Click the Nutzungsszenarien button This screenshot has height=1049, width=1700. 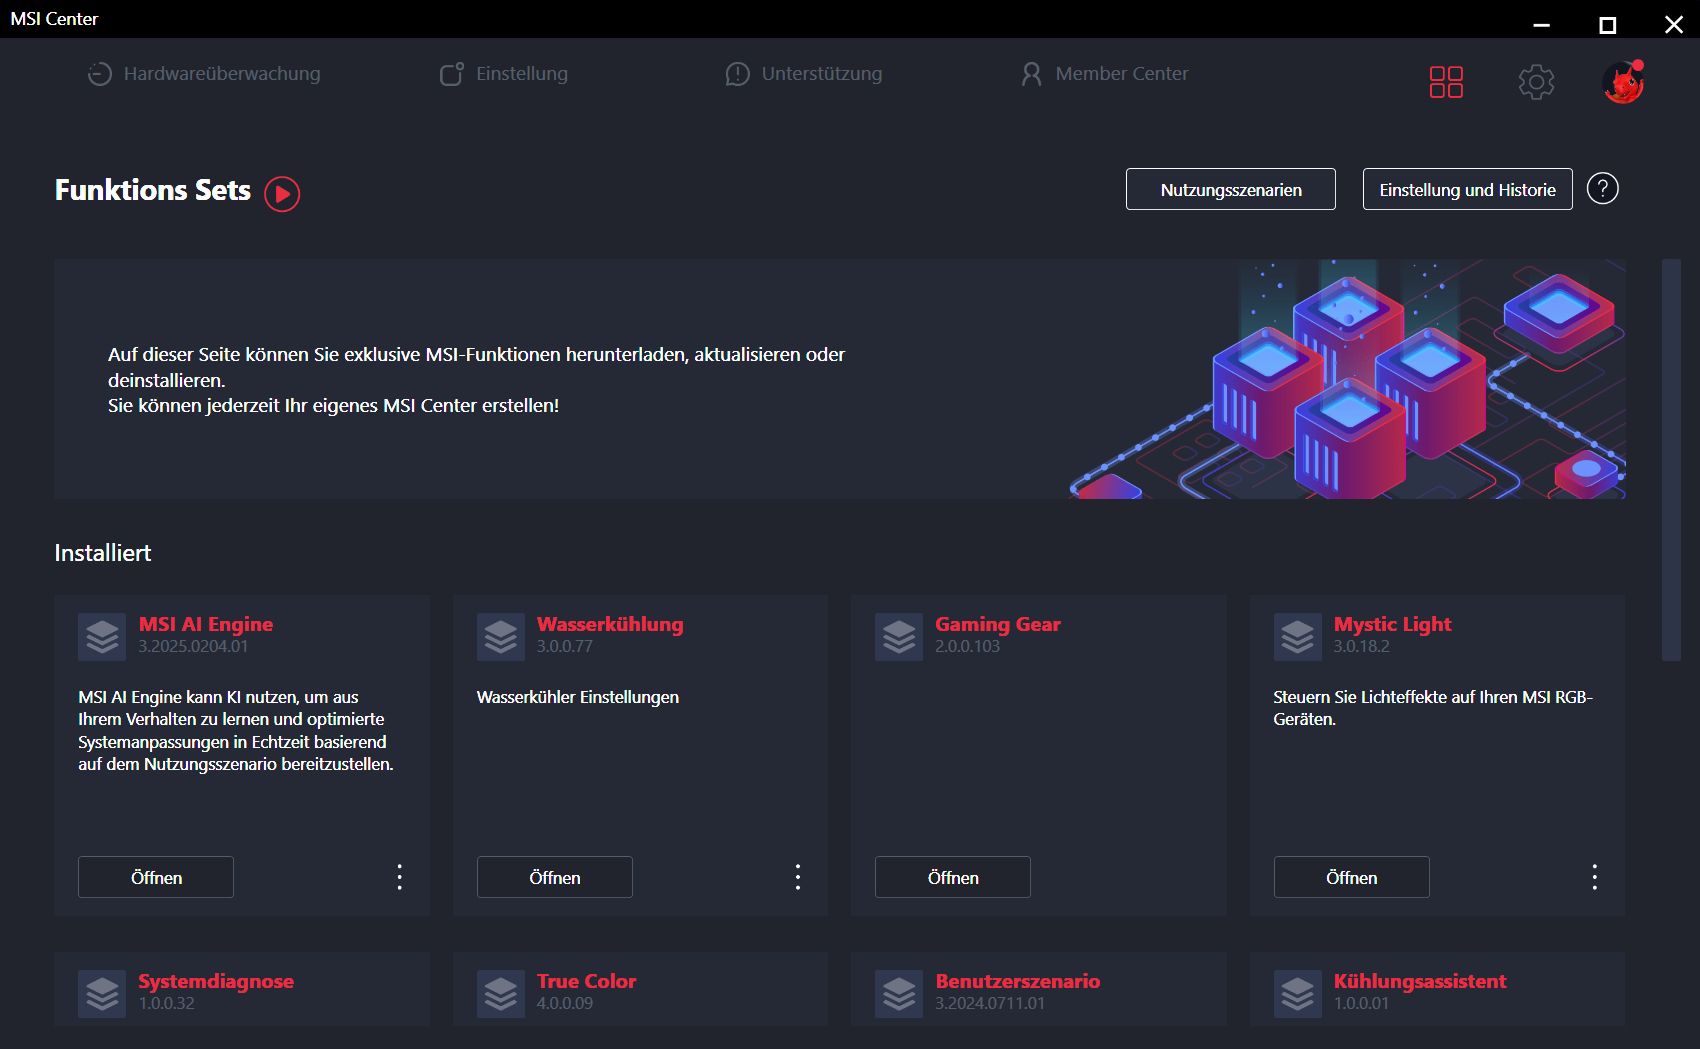pos(1230,189)
